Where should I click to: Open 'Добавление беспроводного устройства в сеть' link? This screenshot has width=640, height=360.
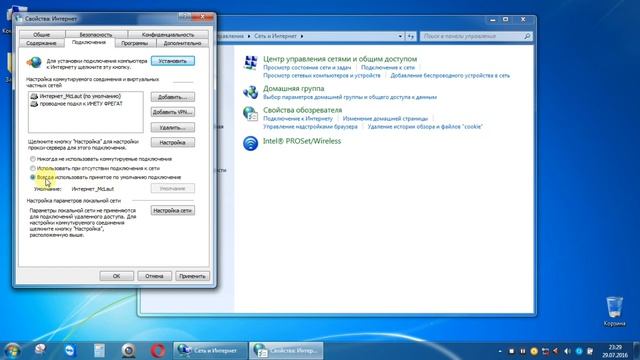tap(450, 76)
